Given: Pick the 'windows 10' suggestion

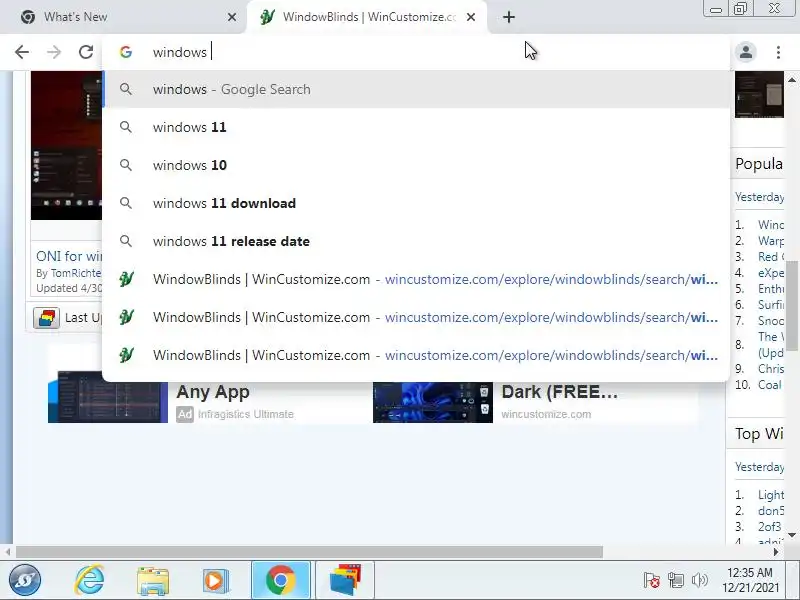Looking at the screenshot, I should [x=416, y=165].
